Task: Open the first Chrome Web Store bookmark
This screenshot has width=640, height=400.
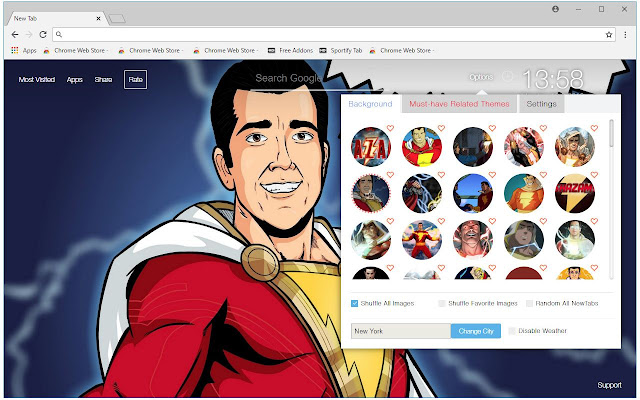Action: pyautogui.click(x=76, y=51)
